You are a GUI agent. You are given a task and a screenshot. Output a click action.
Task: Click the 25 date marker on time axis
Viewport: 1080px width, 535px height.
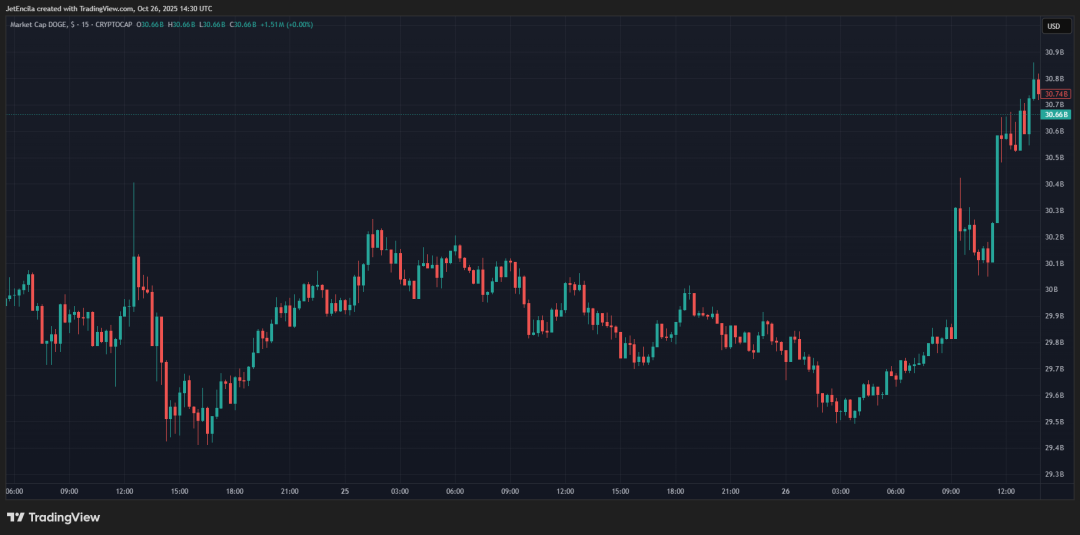[x=344, y=492]
